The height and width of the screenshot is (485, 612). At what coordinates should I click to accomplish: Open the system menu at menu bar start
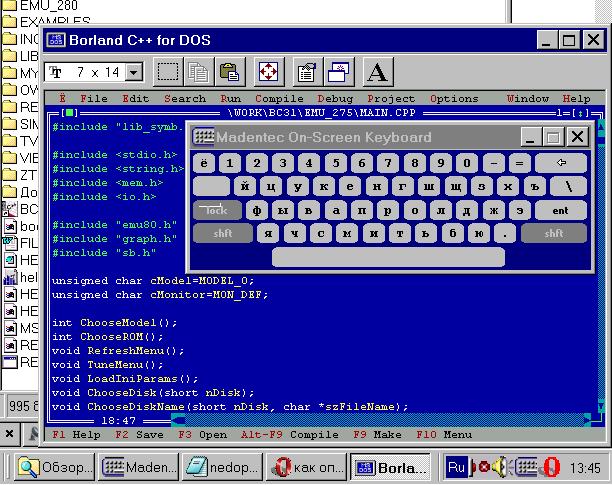click(x=62, y=99)
